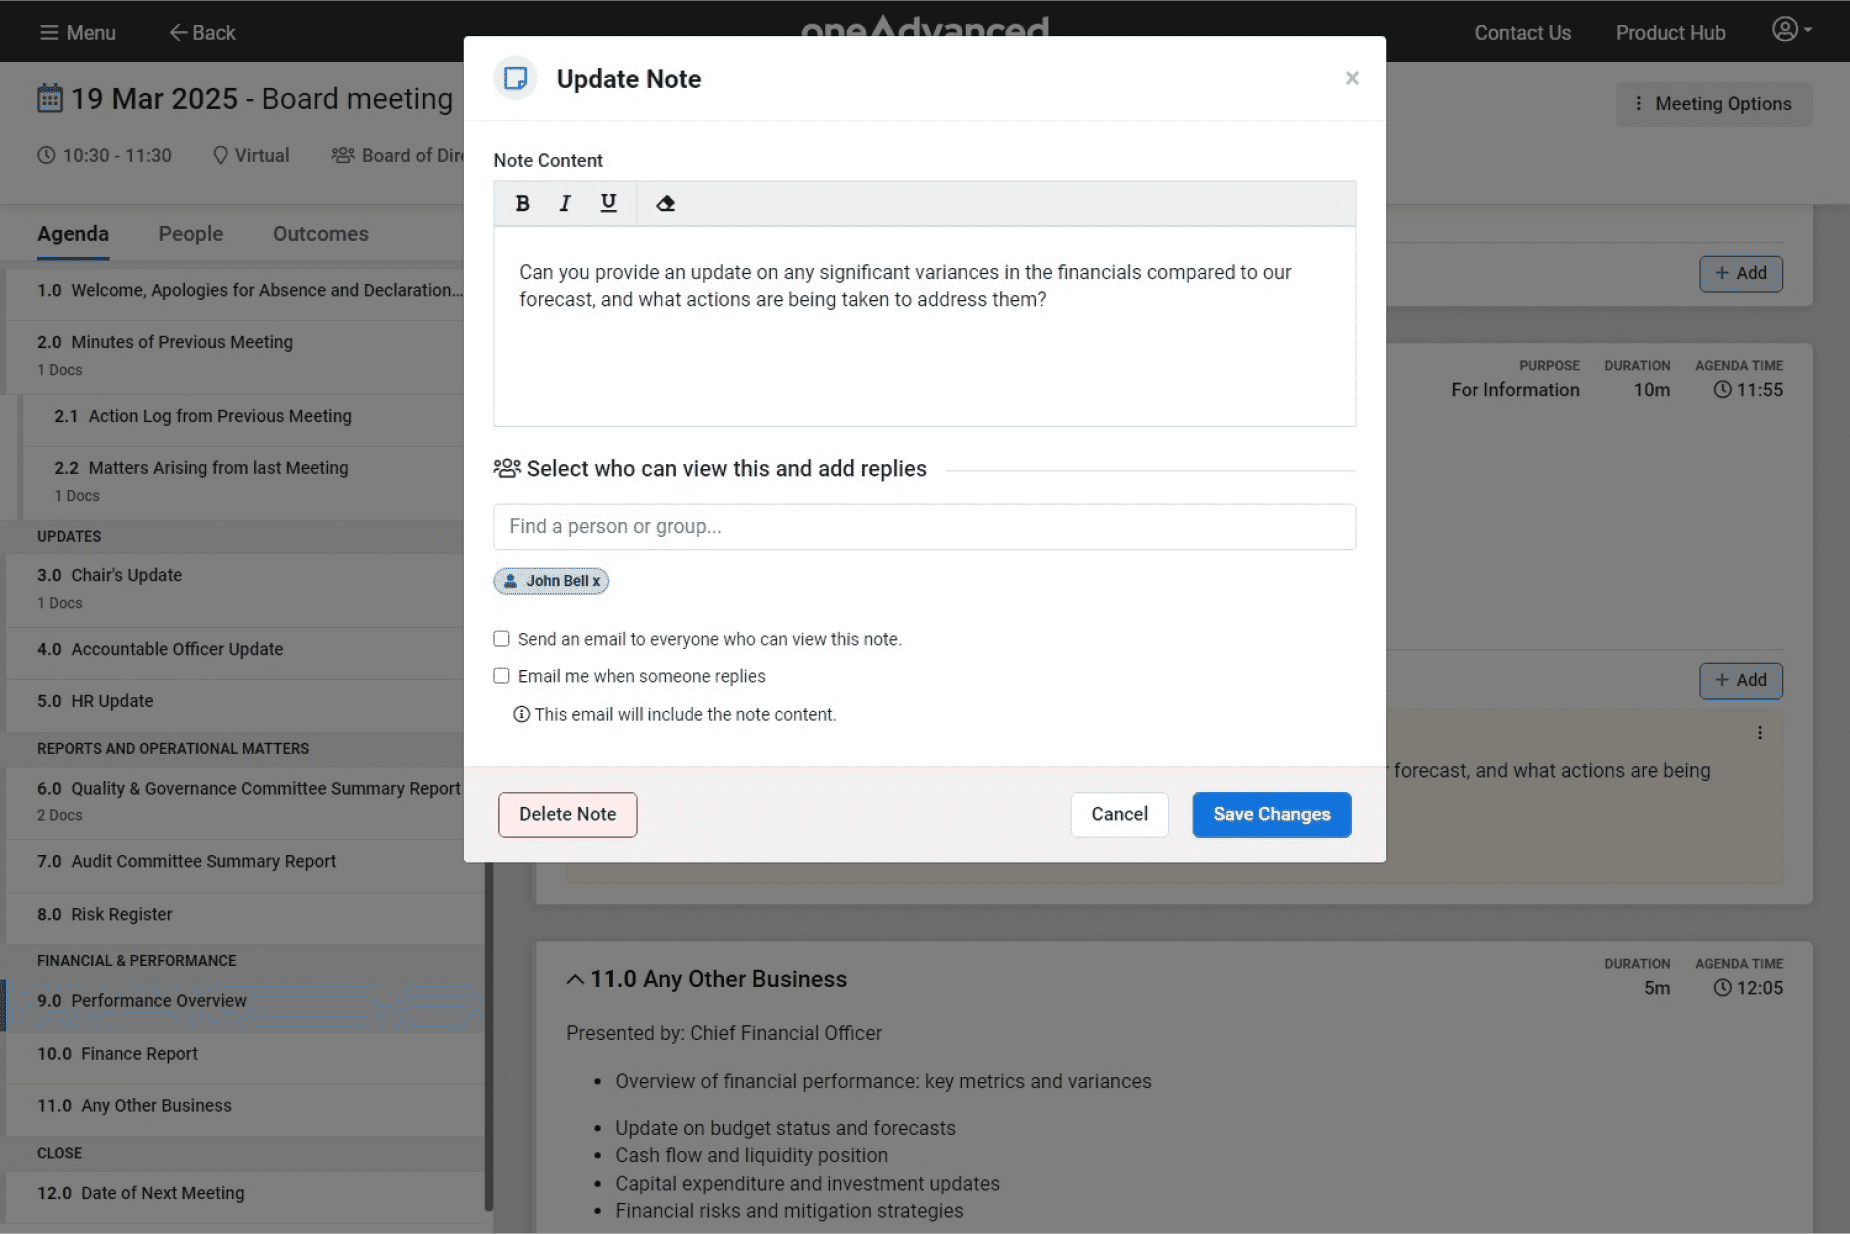The image size is (1850, 1234).
Task: Toggle underline formatting in note editor
Action: 608,204
